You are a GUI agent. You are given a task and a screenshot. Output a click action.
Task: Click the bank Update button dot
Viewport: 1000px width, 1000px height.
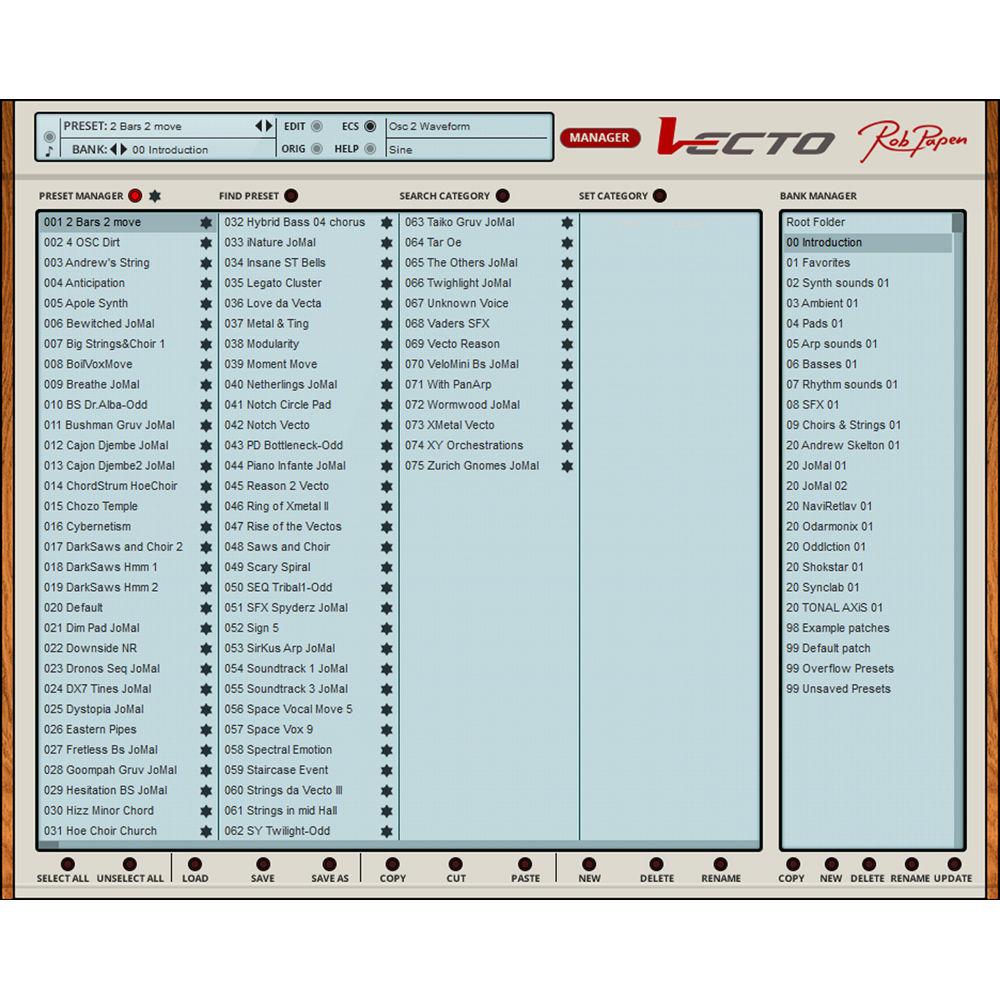(x=953, y=864)
